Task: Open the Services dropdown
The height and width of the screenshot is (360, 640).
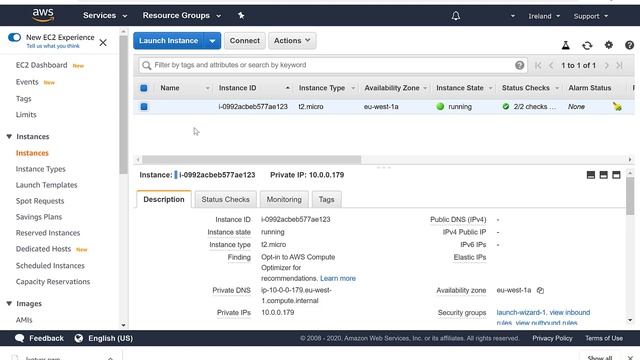Action: (x=105, y=16)
